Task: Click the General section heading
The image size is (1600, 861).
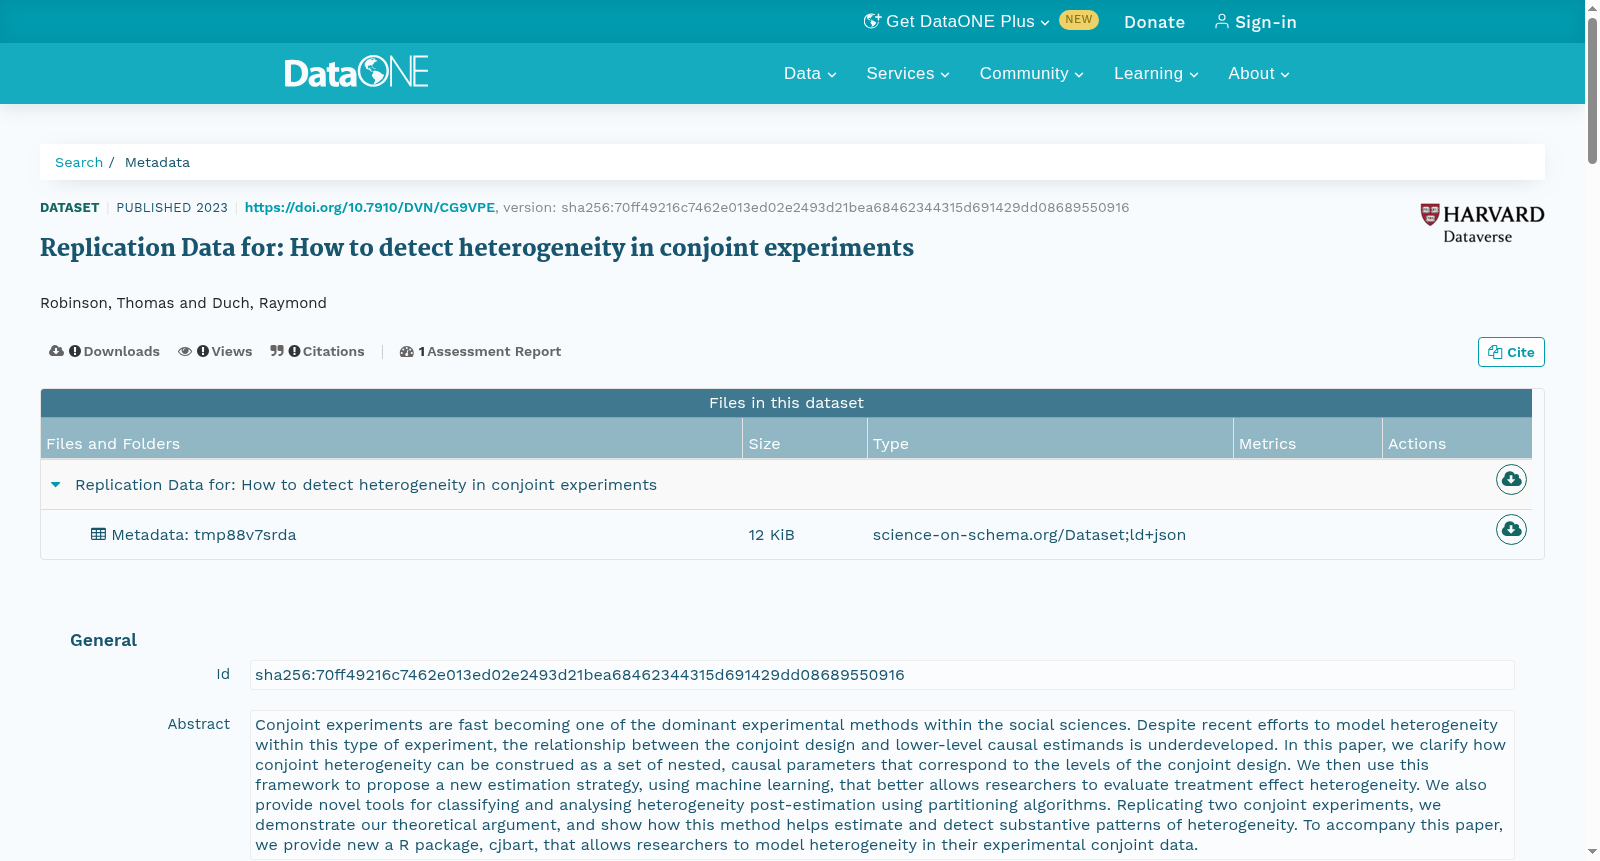Action: pos(103,640)
